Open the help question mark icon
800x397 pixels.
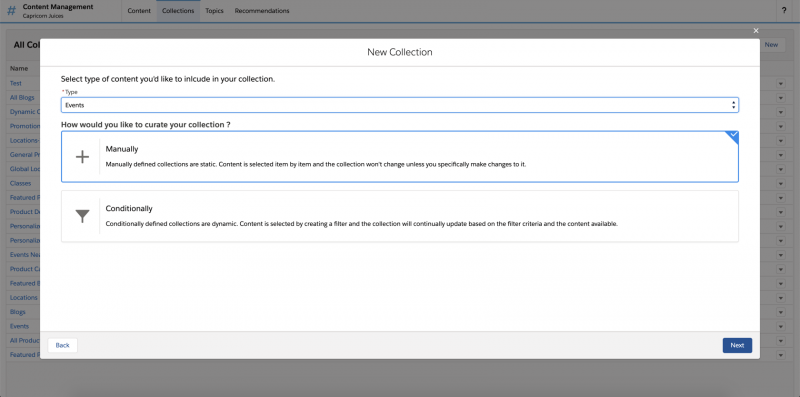(784, 10)
